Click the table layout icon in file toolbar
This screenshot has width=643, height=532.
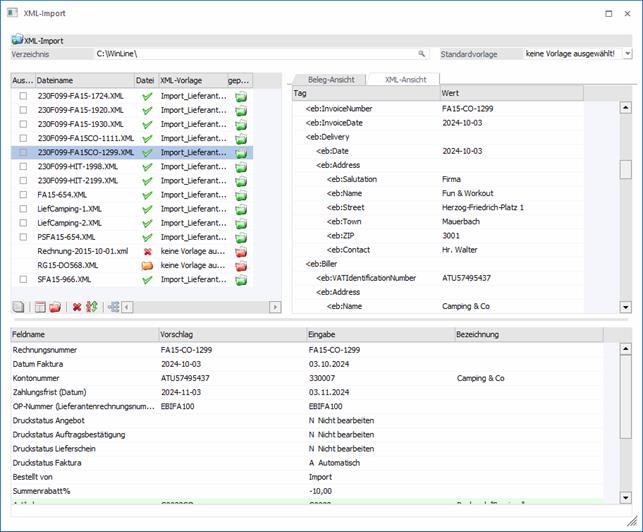click(x=38, y=306)
